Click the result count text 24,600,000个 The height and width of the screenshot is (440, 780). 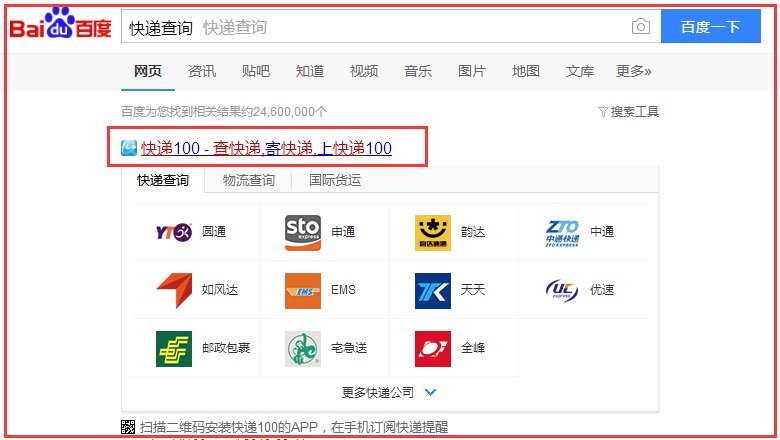[290, 112]
